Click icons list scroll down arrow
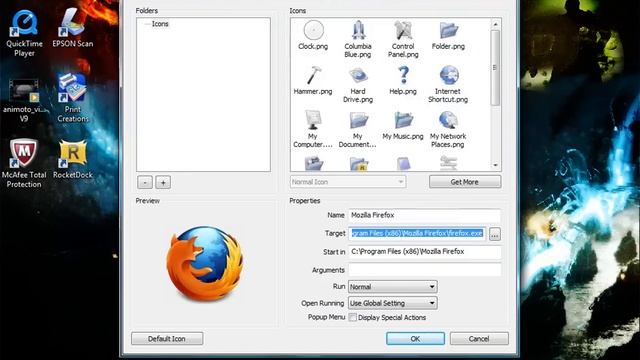Screen dimensions: 640x360 [x=496, y=165]
